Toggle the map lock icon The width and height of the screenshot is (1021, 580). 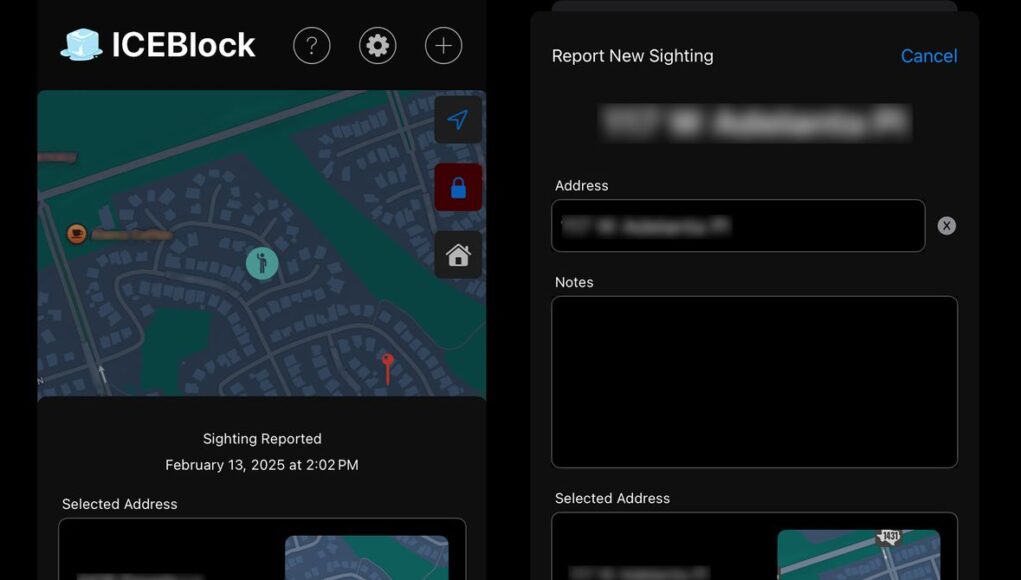click(458, 187)
